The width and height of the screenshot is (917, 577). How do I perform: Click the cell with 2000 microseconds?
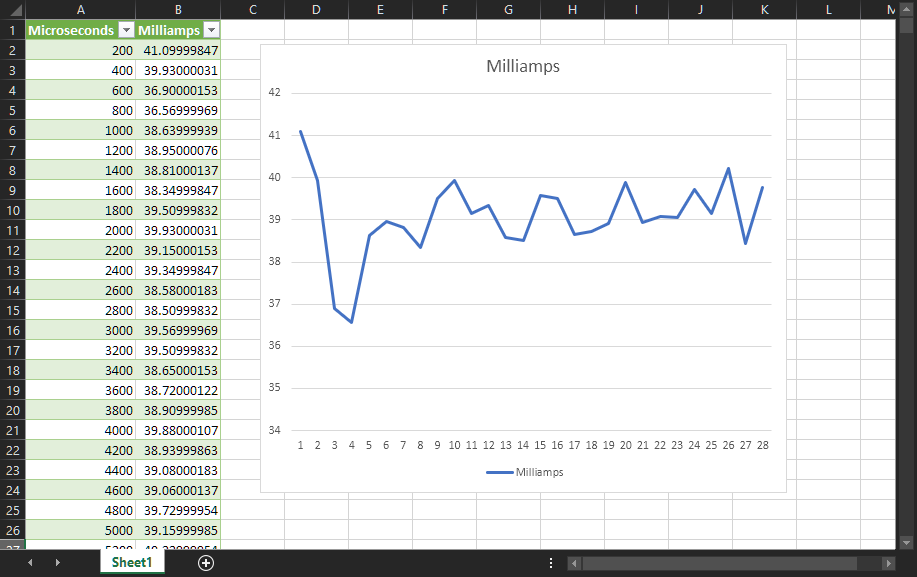pos(80,230)
